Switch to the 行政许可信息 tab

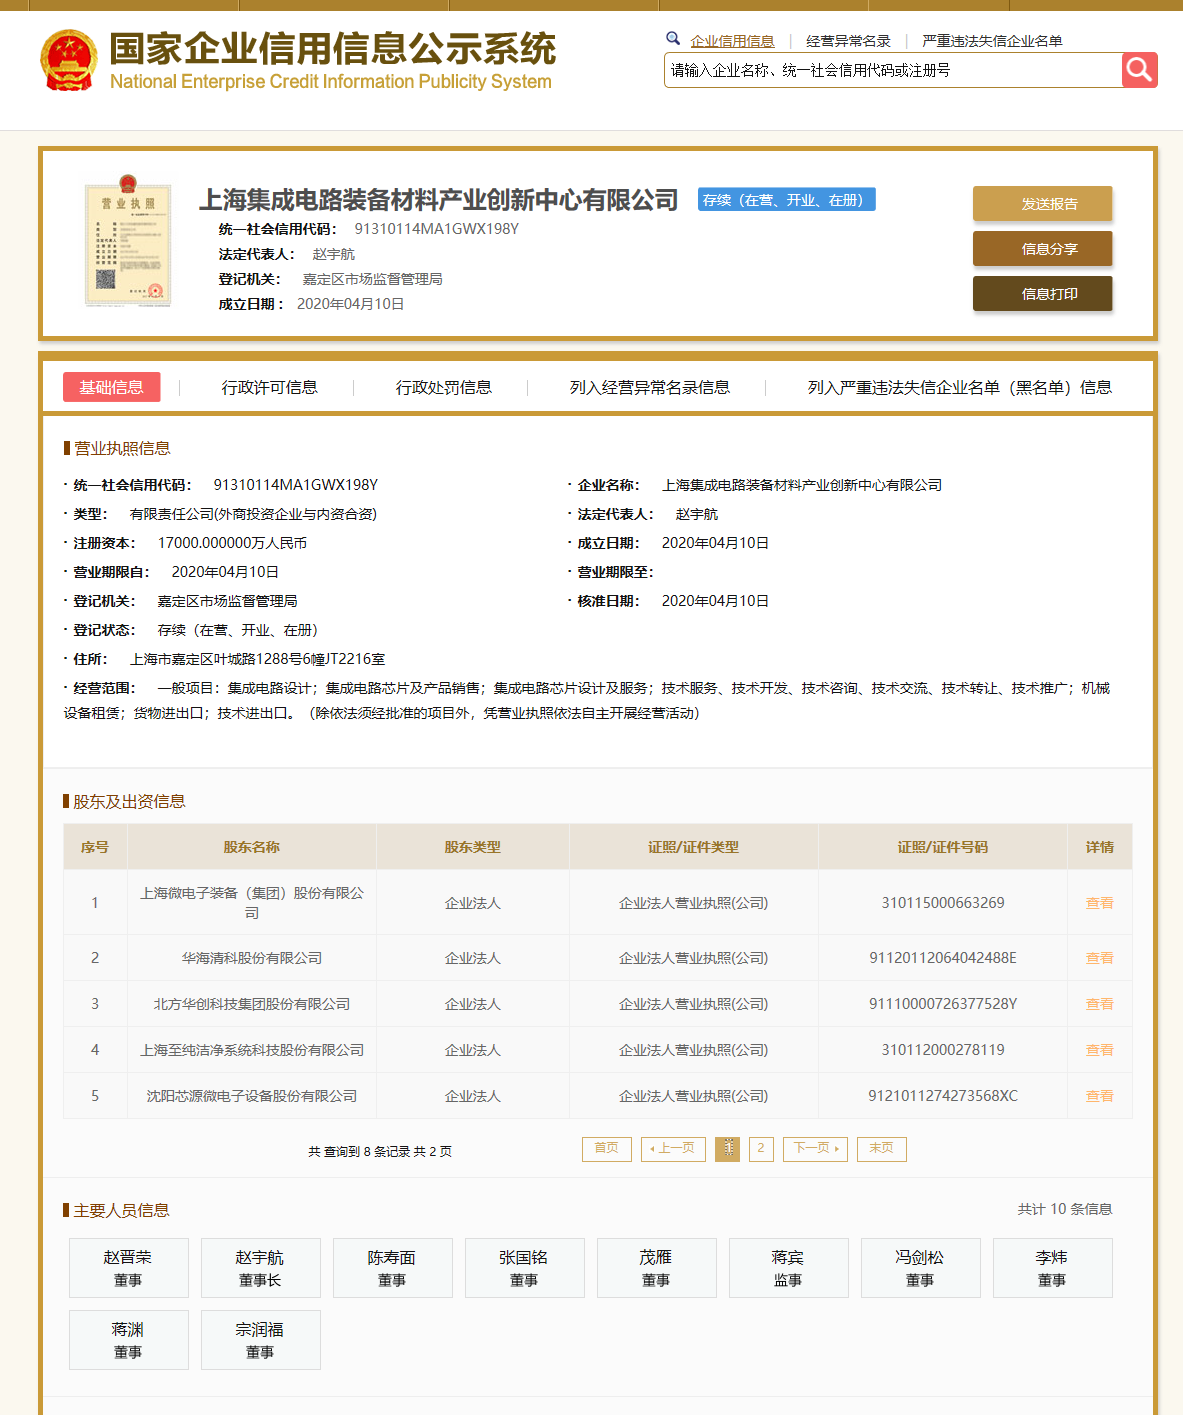point(269,388)
